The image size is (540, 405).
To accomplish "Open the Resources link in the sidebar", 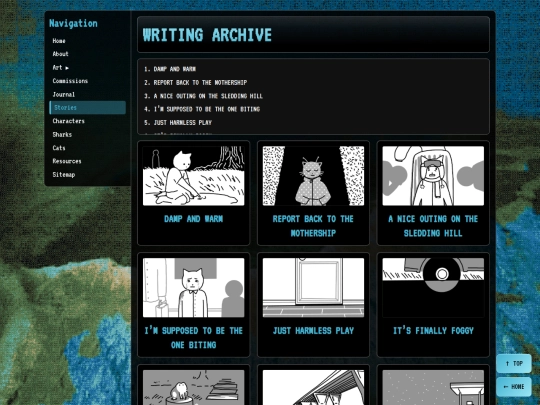I will (67, 161).
